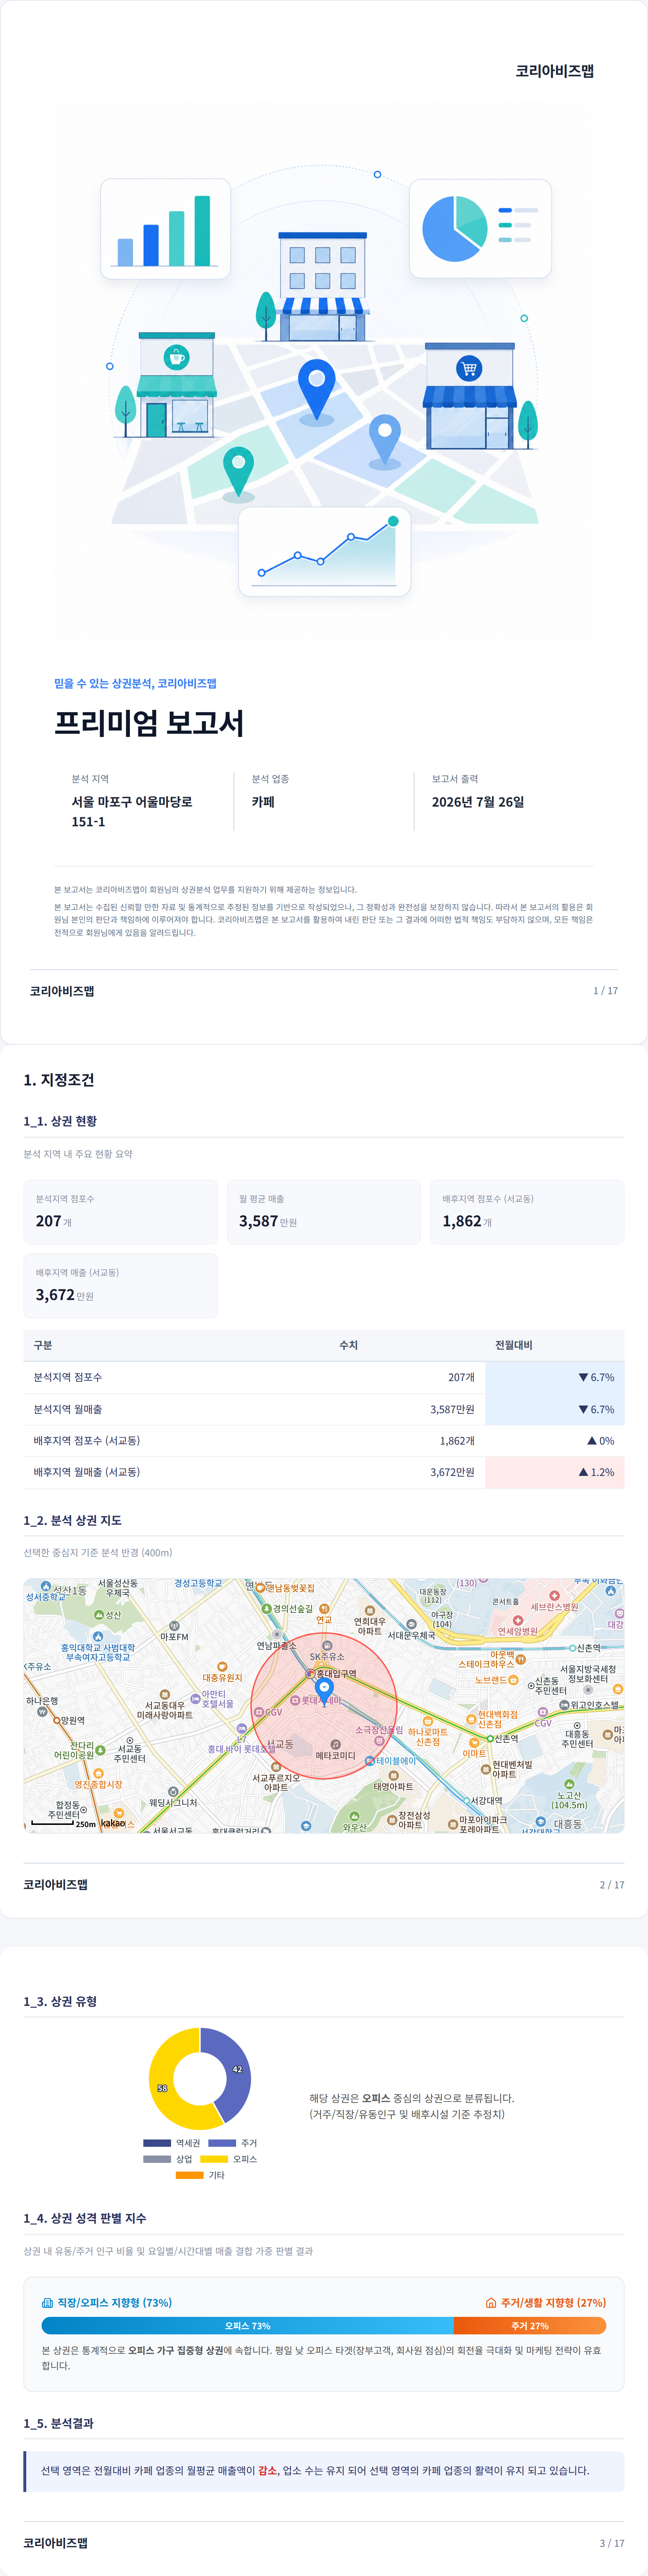Click the red 감소 word in the analysis result
Viewport: 648px width, 2576px height.
(x=267, y=2470)
